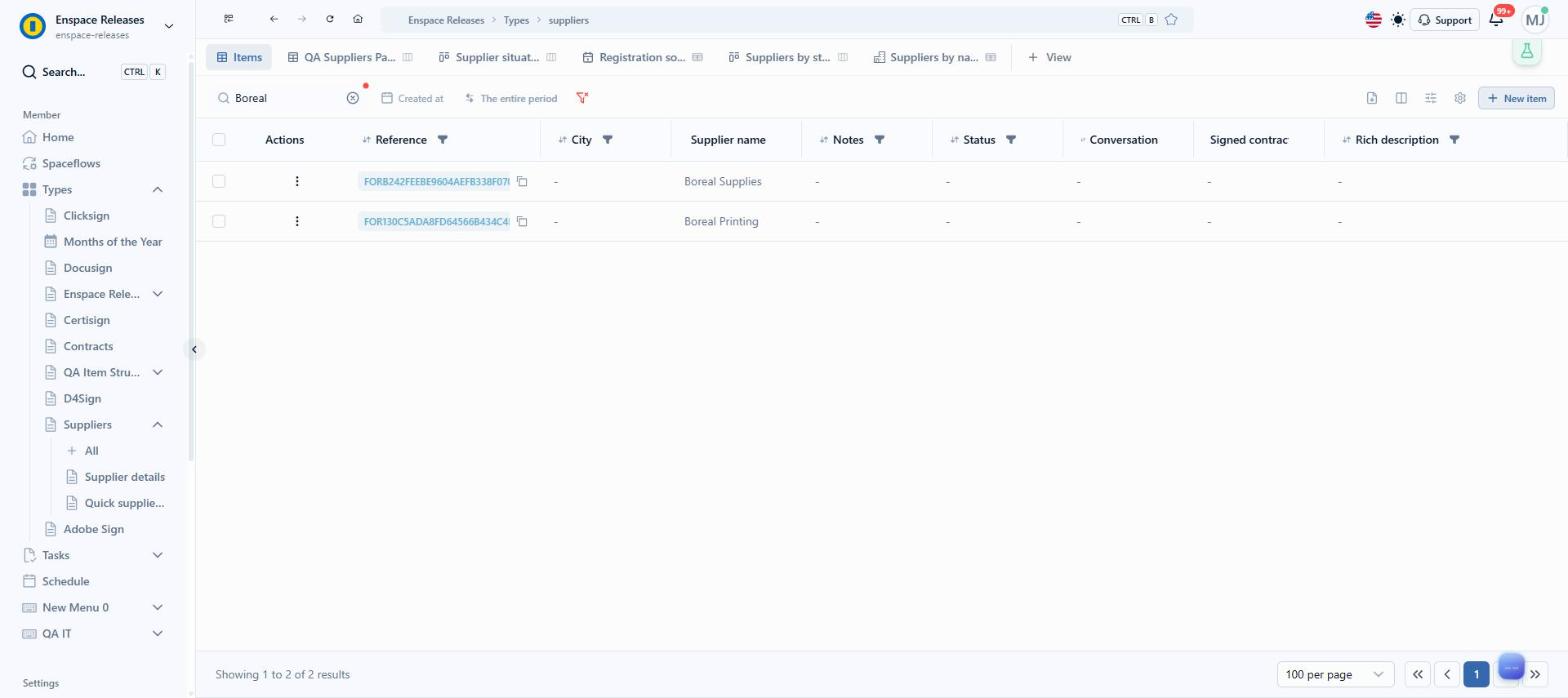1568x698 pixels.
Task: Toggle the select-all rows checkbox
Action: coord(219,140)
